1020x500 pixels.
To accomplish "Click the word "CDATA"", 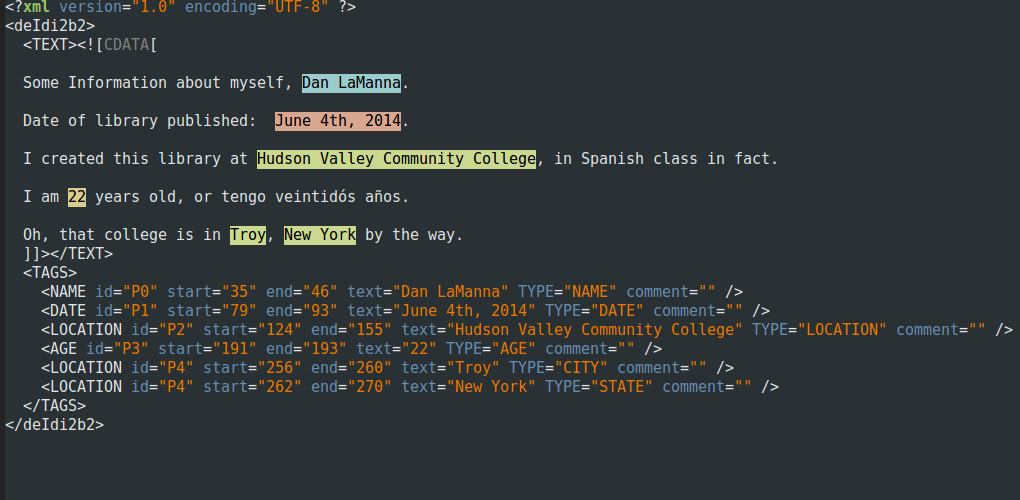I will point(126,45).
